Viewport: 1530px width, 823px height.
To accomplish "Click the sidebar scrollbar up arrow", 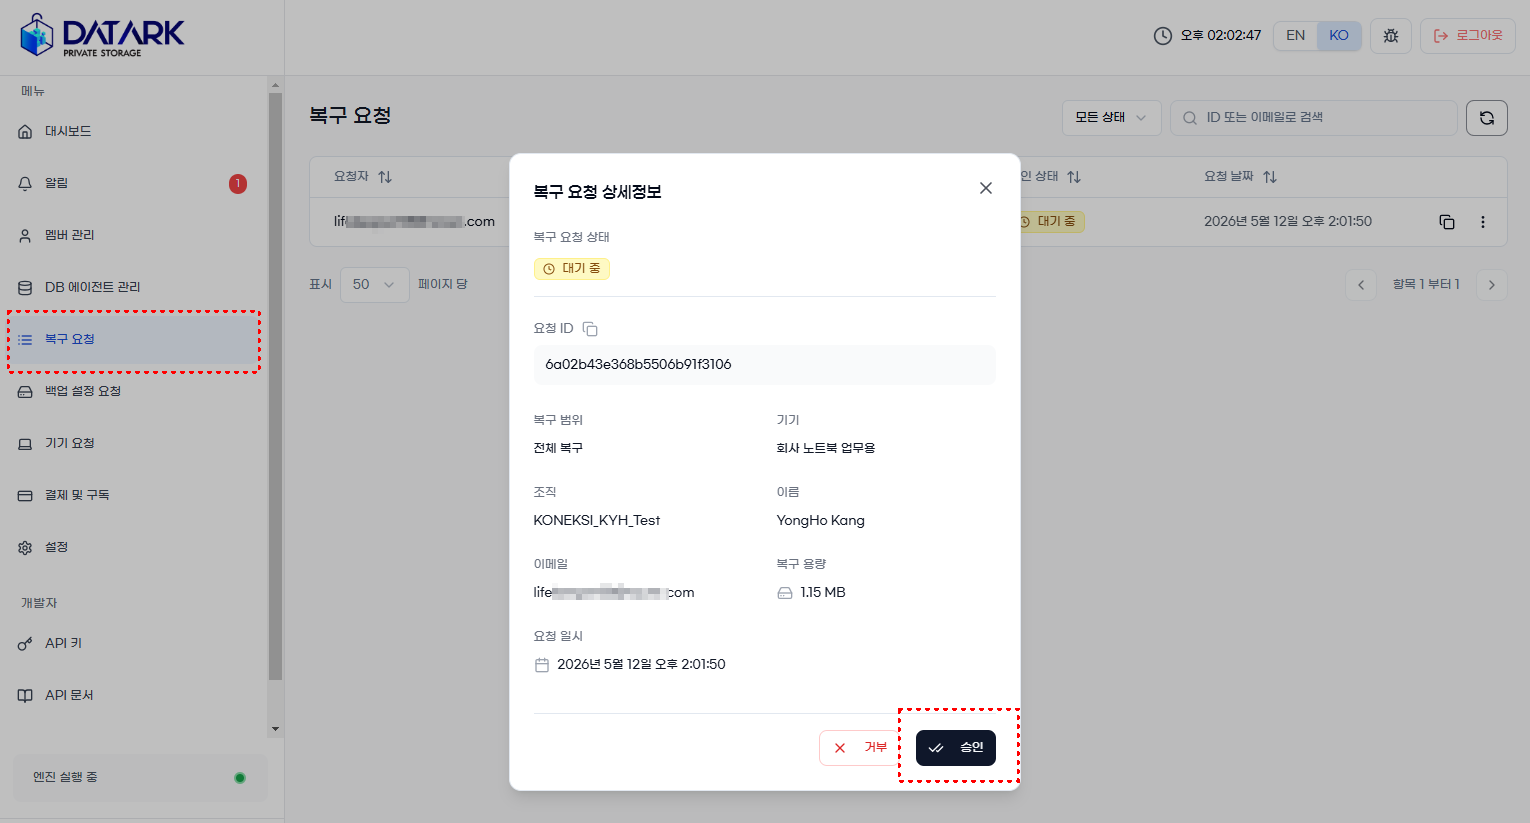I will pyautogui.click(x=276, y=86).
